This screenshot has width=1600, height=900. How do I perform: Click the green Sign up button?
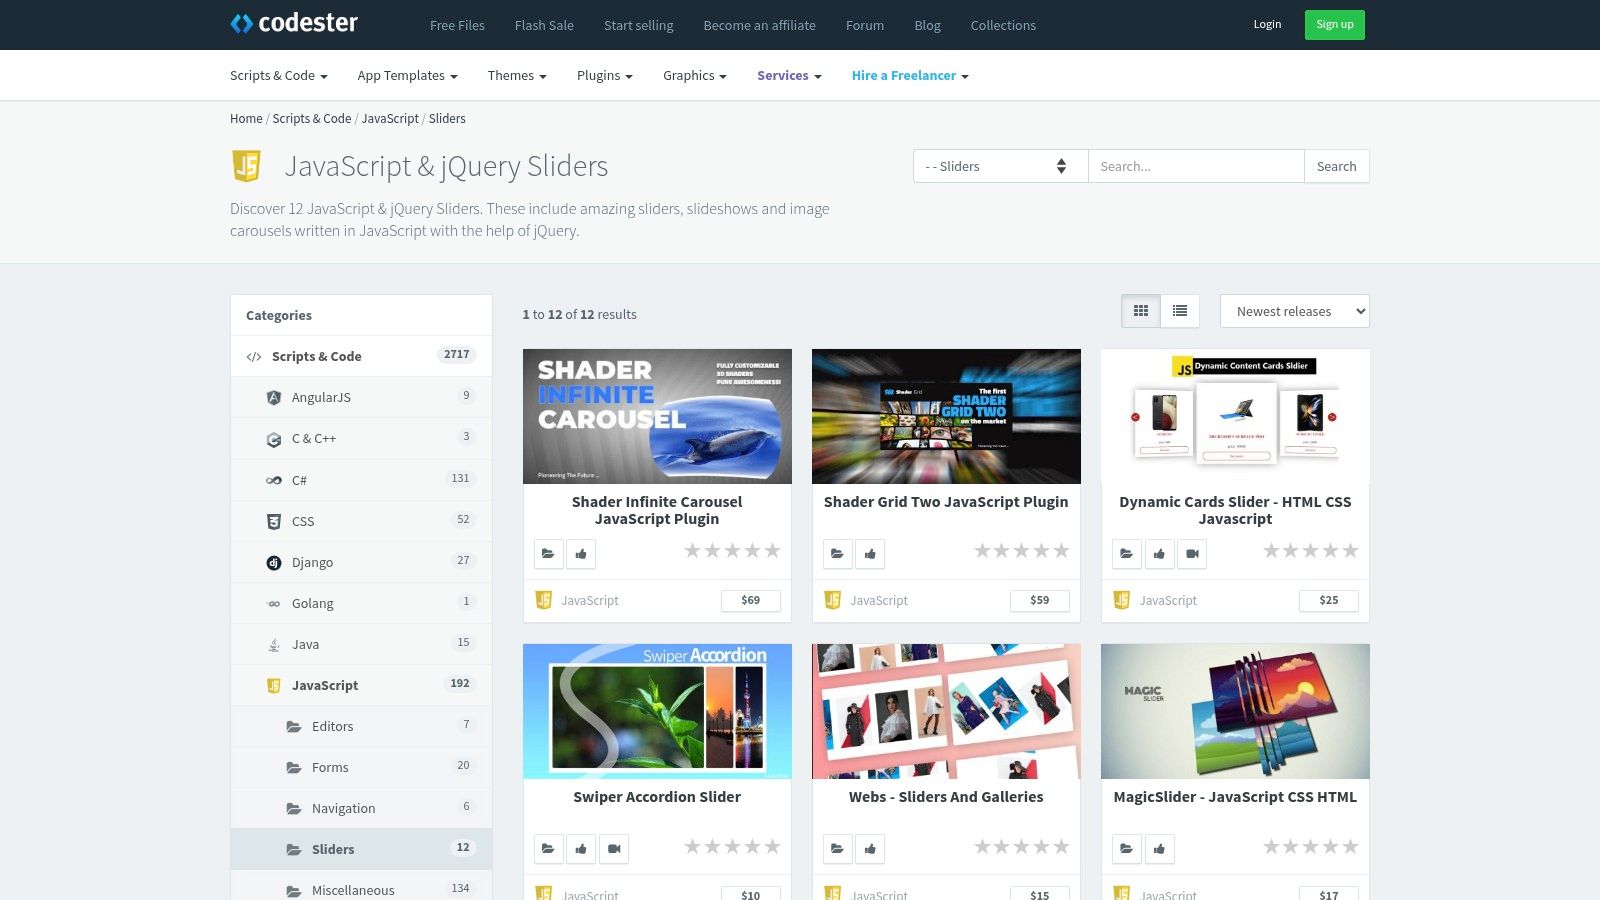click(1334, 24)
